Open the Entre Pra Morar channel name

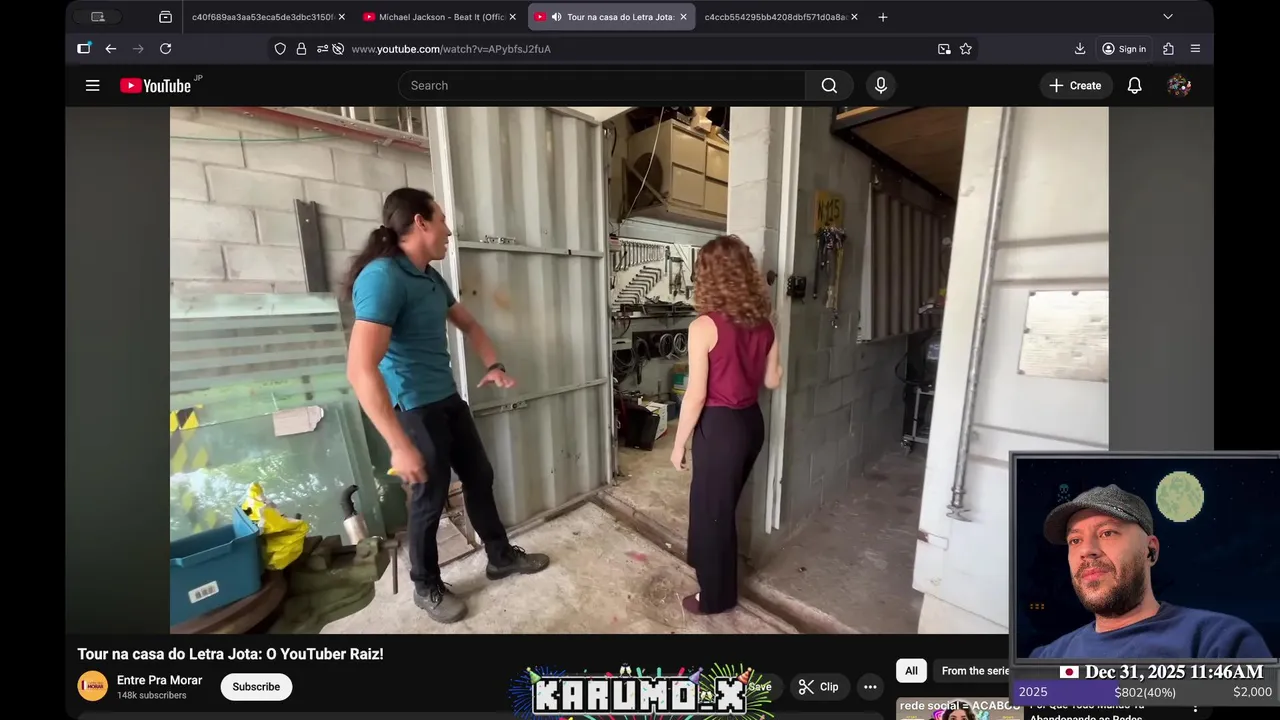pyautogui.click(x=159, y=680)
